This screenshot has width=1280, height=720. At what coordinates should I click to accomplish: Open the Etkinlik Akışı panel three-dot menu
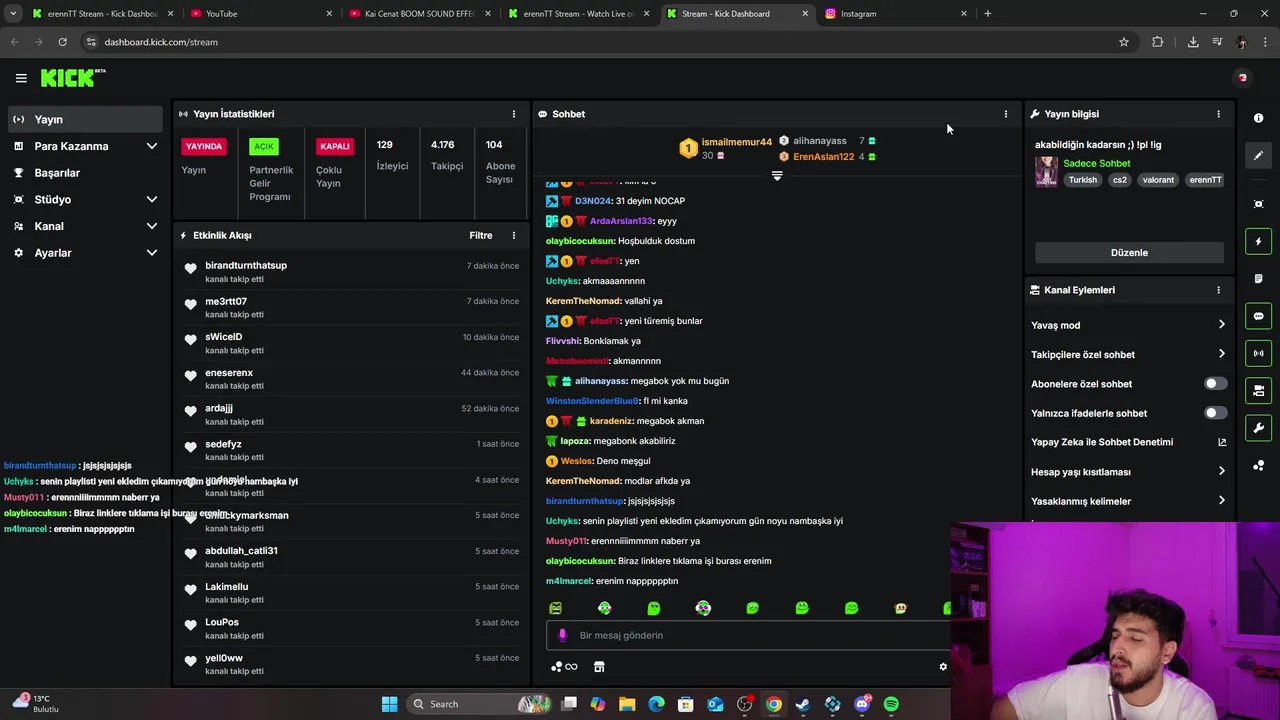point(514,235)
